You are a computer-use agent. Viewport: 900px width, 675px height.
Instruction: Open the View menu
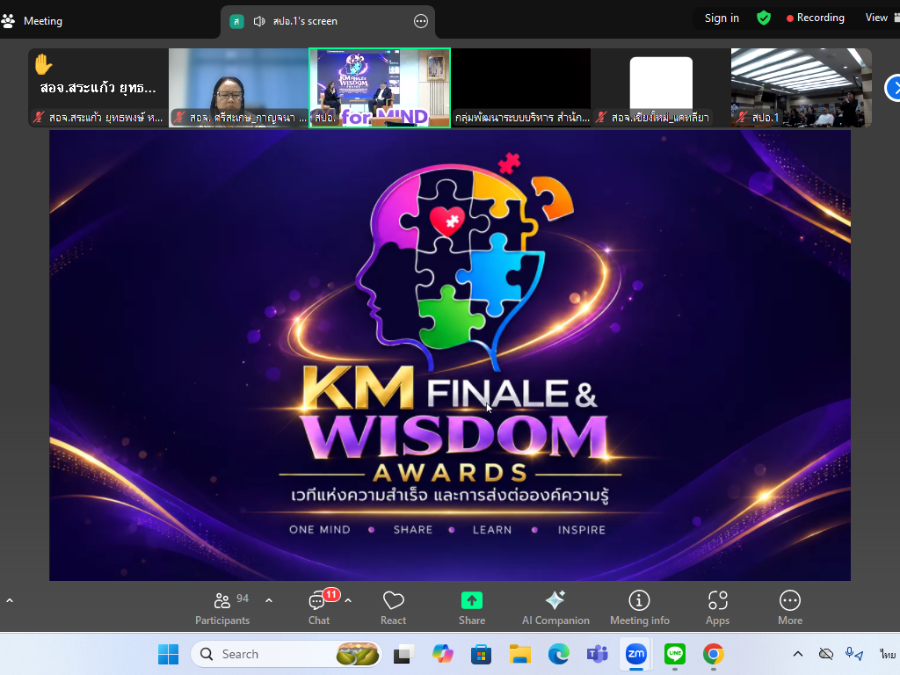pos(876,18)
